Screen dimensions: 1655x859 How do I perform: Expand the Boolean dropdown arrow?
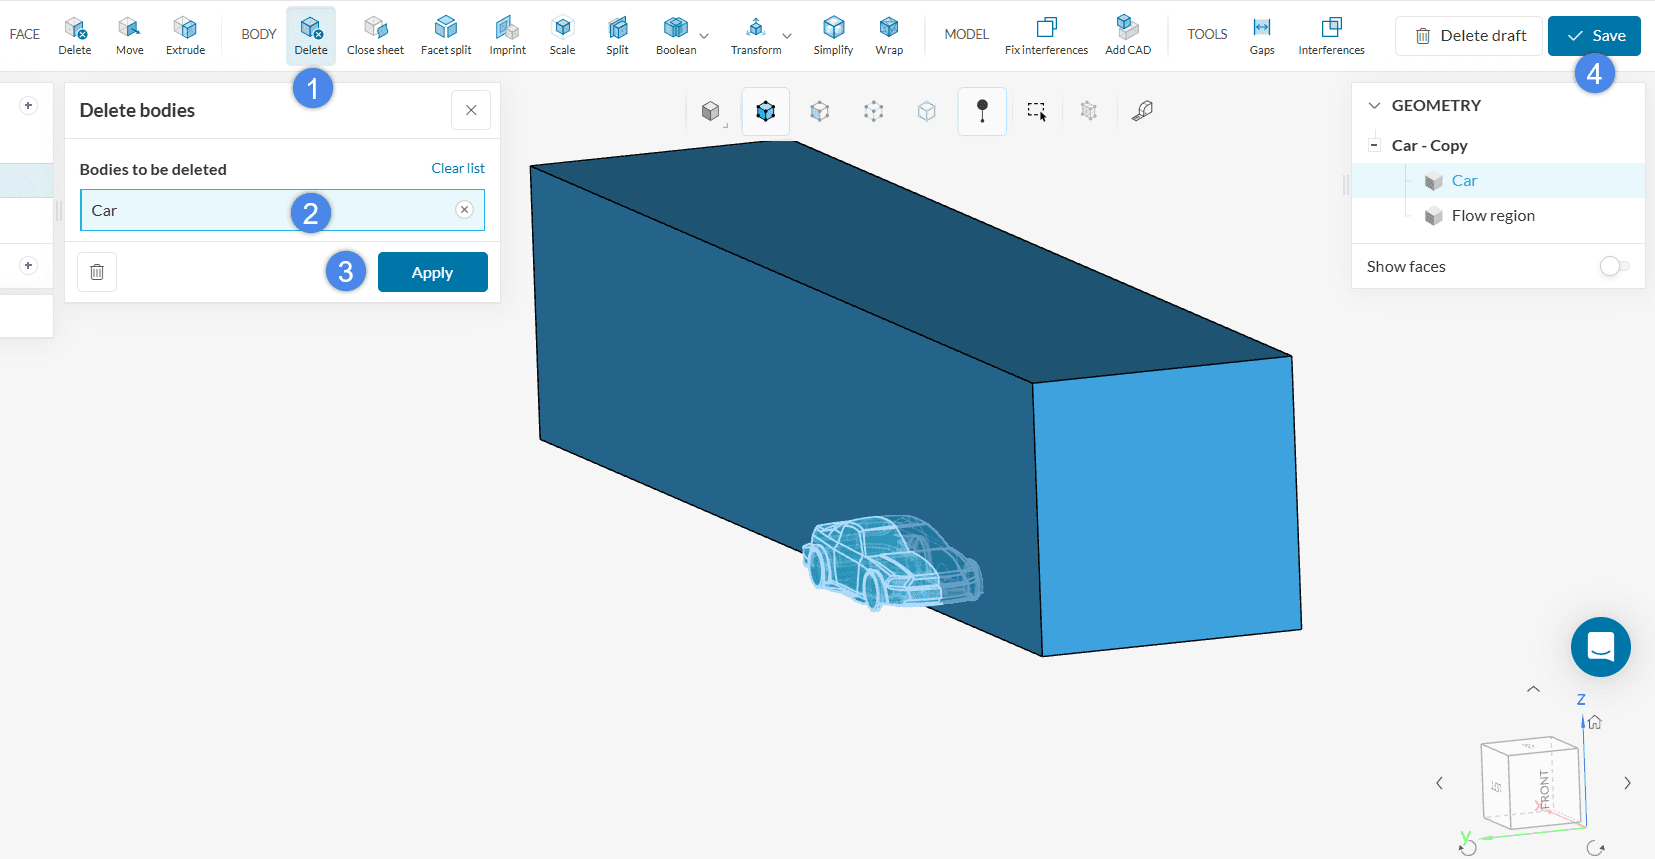point(704,36)
